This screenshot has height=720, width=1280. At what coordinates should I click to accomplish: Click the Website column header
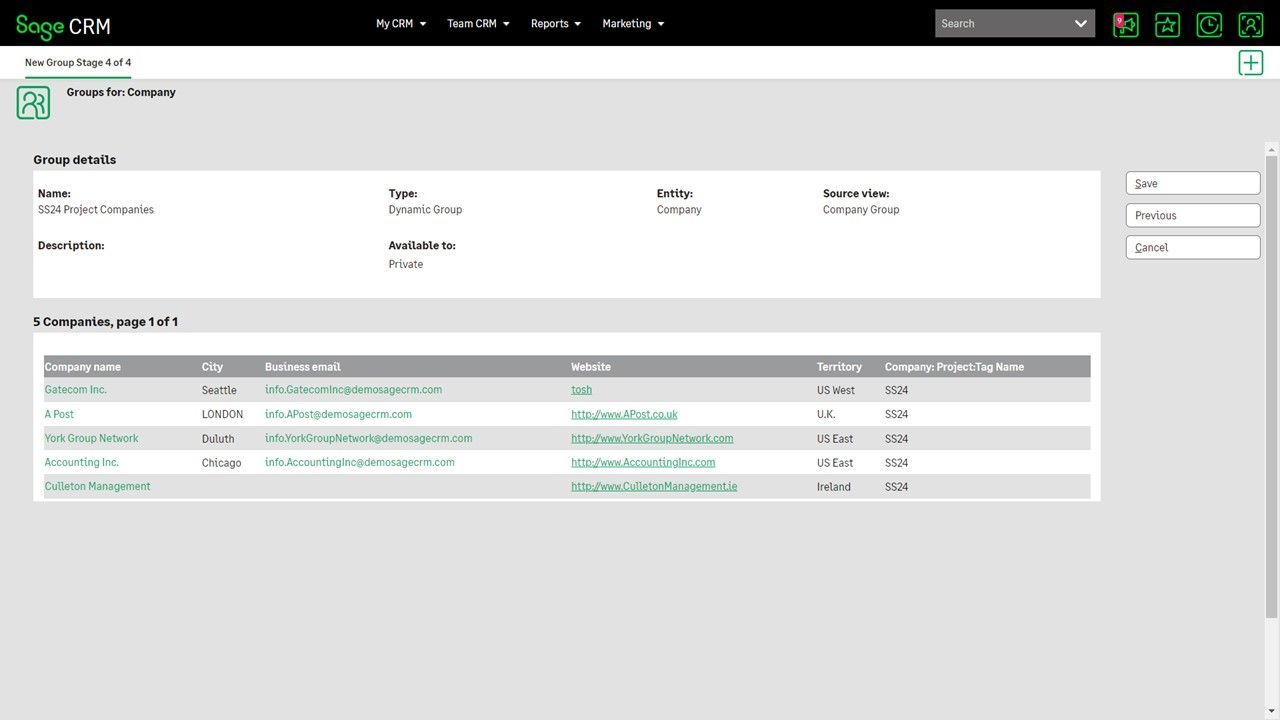click(x=591, y=367)
